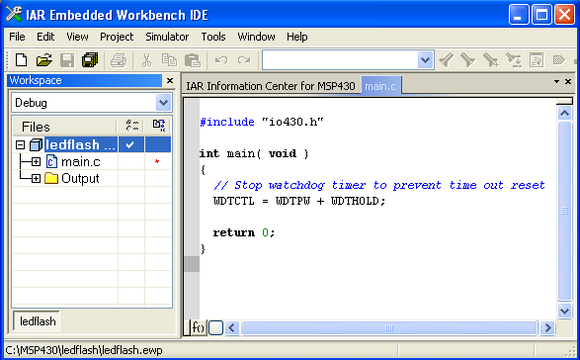
Task: Click the Cut scissors icon
Action: tap(146, 60)
